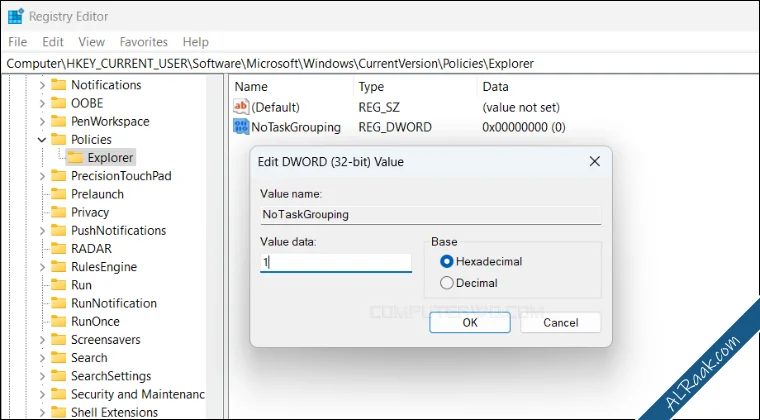
Task: Click the (value not set) data cell
Action: point(521,107)
